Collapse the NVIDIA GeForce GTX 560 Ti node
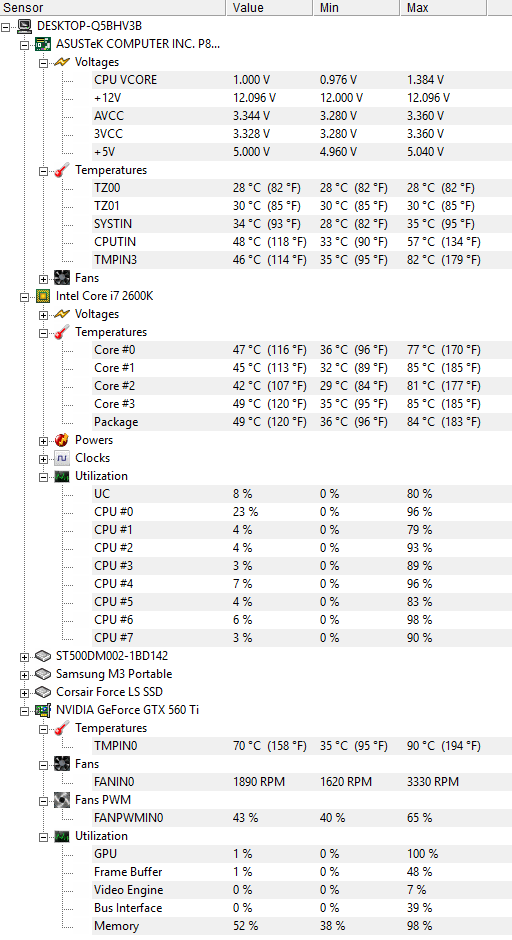 (24, 711)
